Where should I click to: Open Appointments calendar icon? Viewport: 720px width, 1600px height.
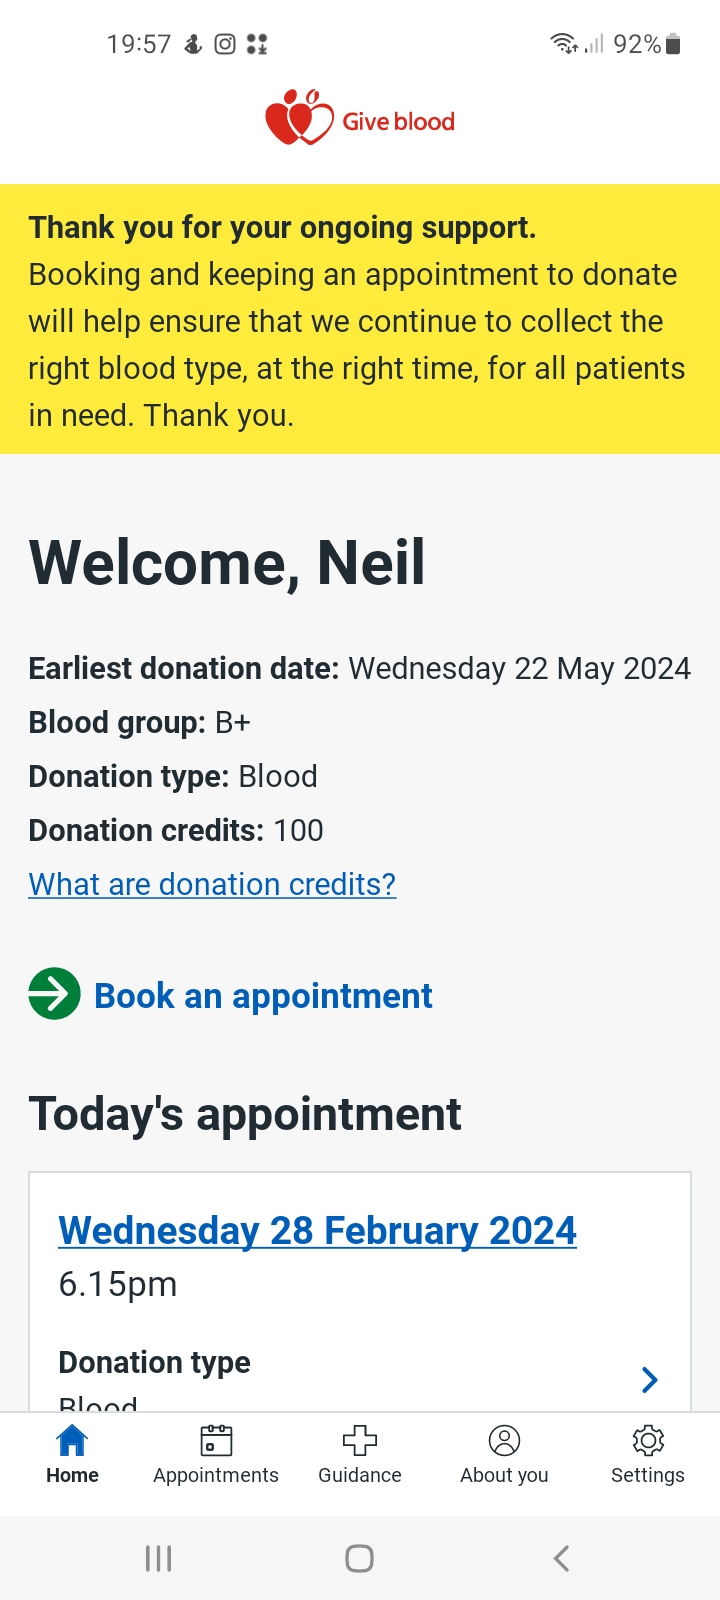[x=216, y=1441]
